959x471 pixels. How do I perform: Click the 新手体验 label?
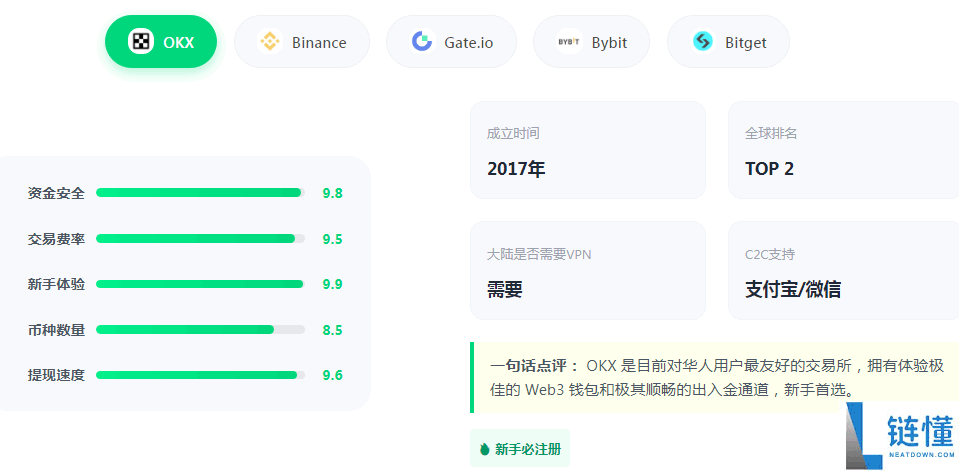[56, 284]
